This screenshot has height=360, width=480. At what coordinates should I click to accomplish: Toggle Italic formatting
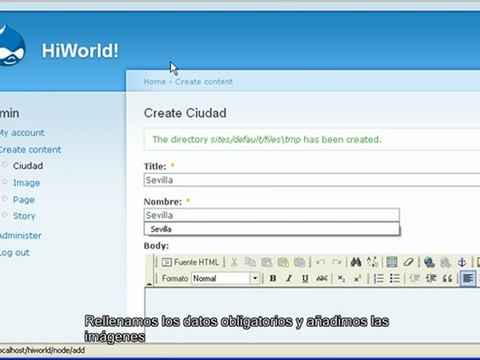click(x=289, y=278)
